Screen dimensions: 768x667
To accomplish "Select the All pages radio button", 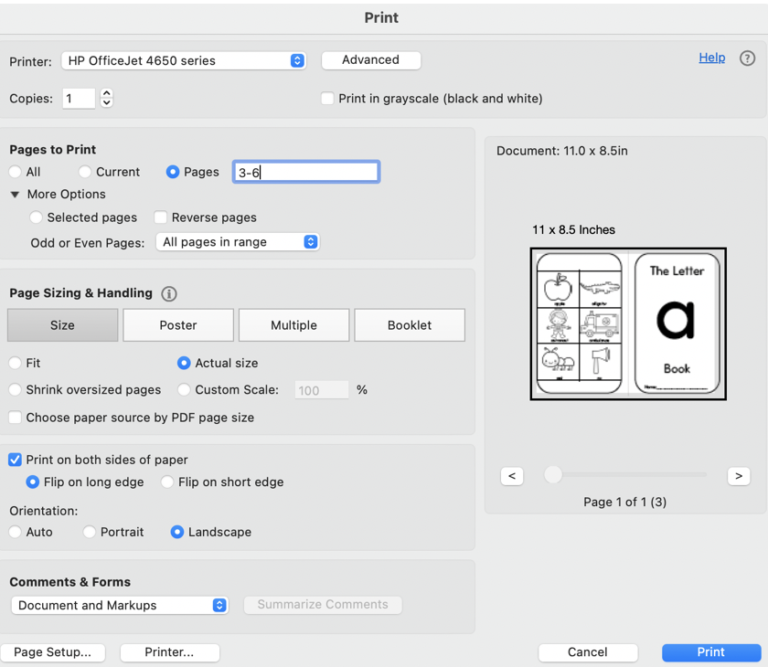I will tap(15, 172).
